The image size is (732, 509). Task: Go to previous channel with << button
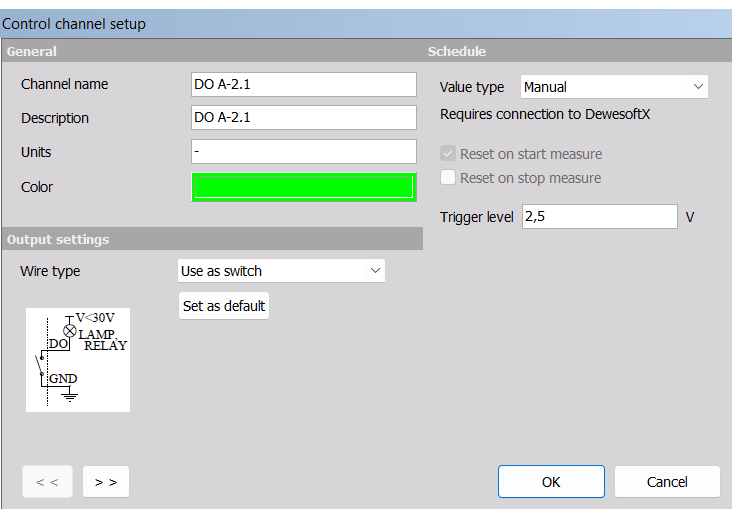coord(47,482)
